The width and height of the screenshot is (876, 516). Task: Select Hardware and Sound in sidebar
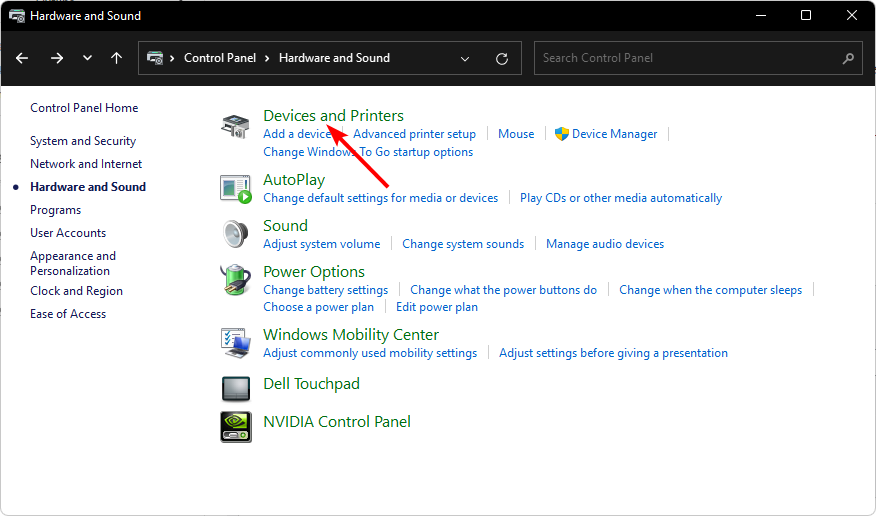tap(88, 187)
